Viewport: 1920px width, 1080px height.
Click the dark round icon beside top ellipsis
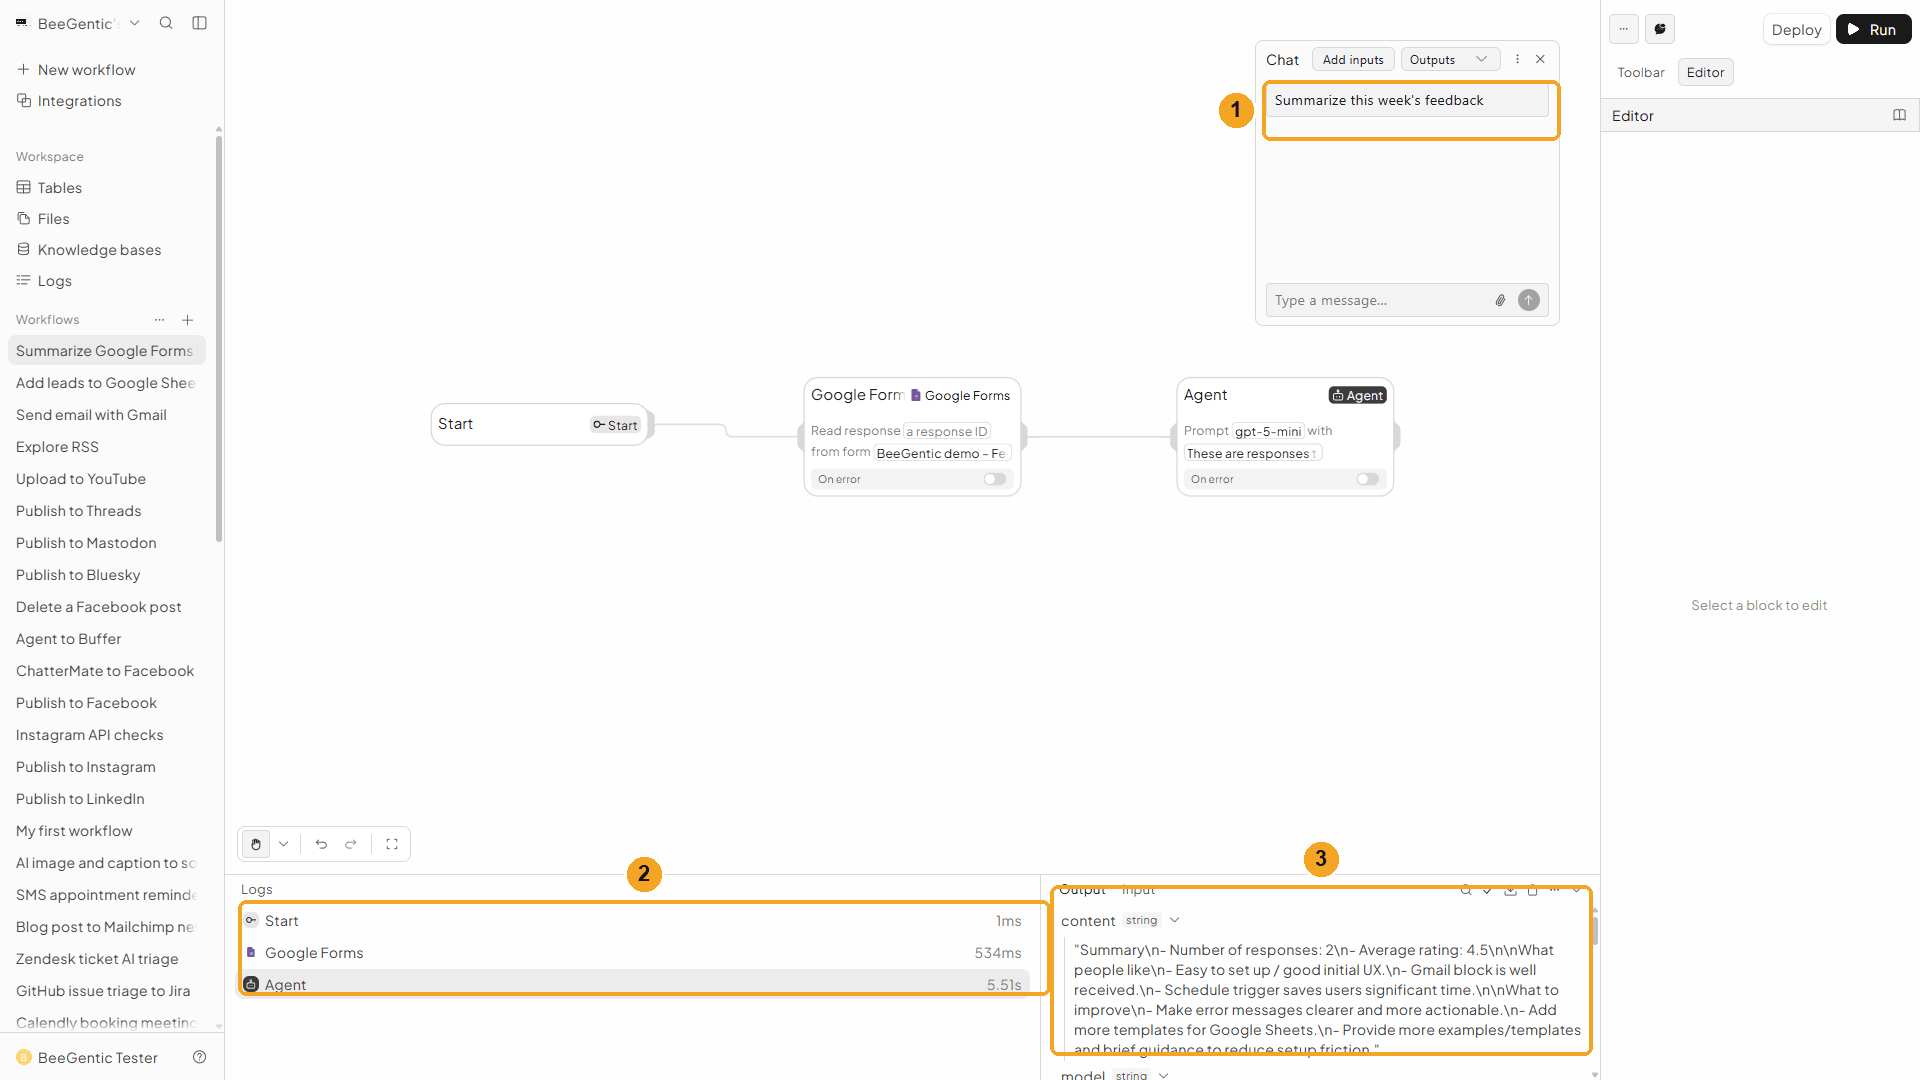[x=1660, y=29]
